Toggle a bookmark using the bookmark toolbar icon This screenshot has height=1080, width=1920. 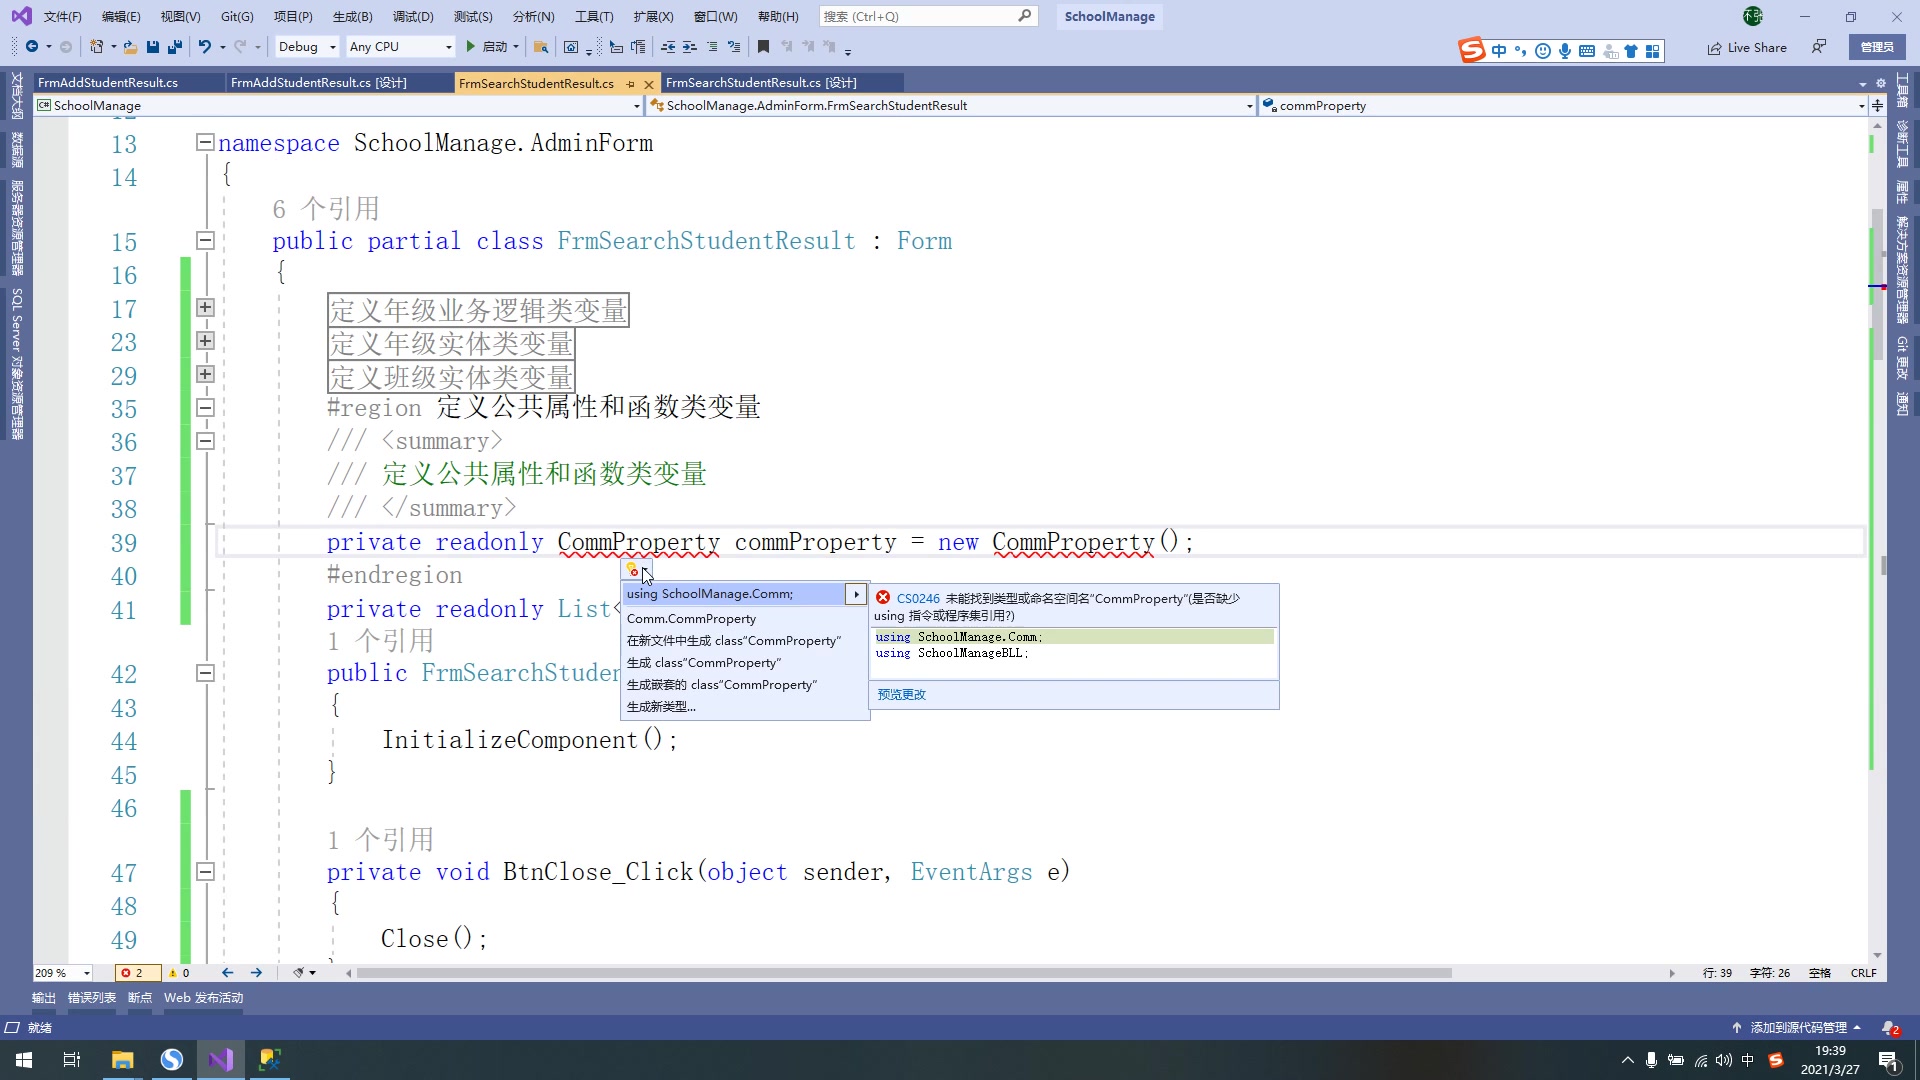point(764,47)
